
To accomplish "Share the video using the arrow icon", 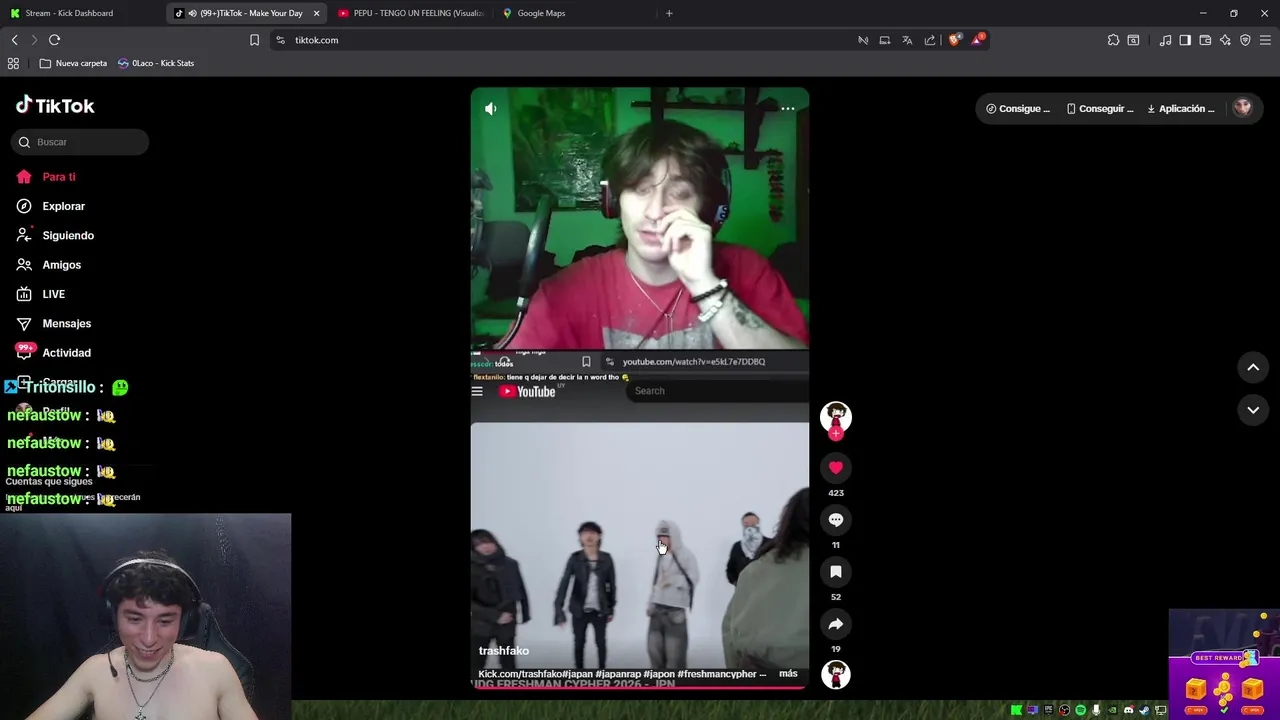I will (x=836, y=623).
